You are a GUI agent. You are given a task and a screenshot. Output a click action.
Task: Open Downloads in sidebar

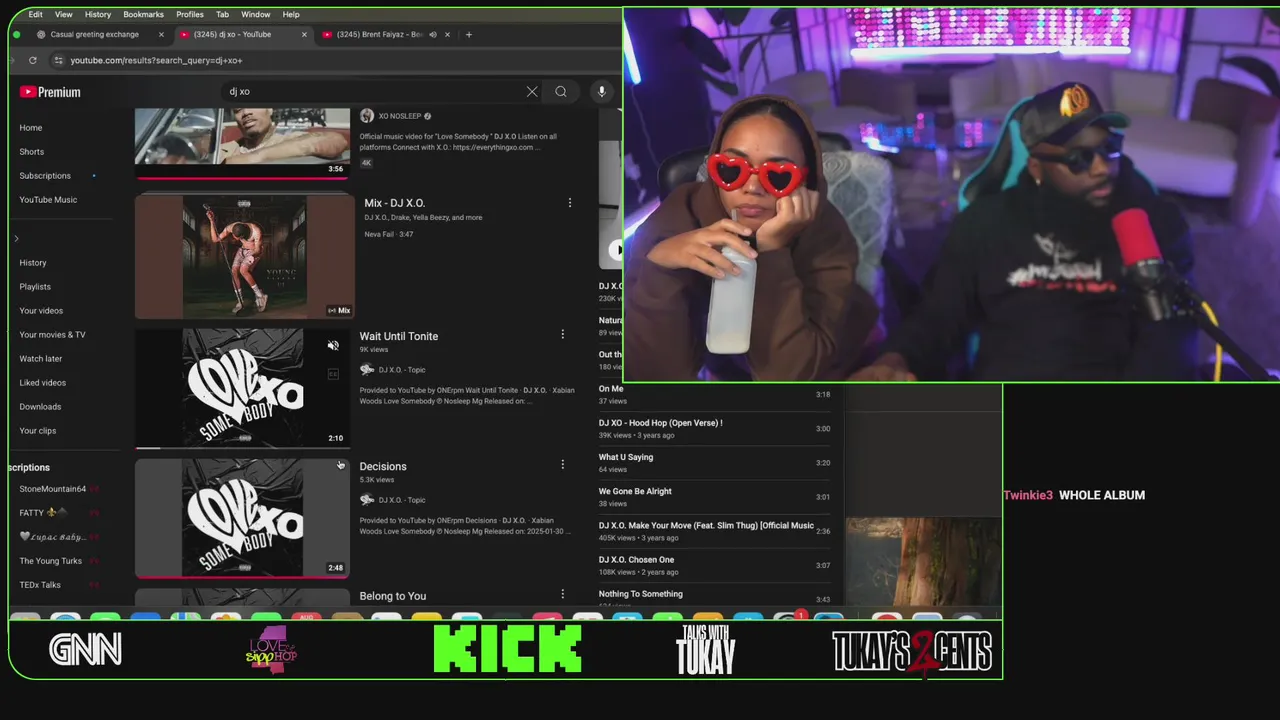pos(40,407)
